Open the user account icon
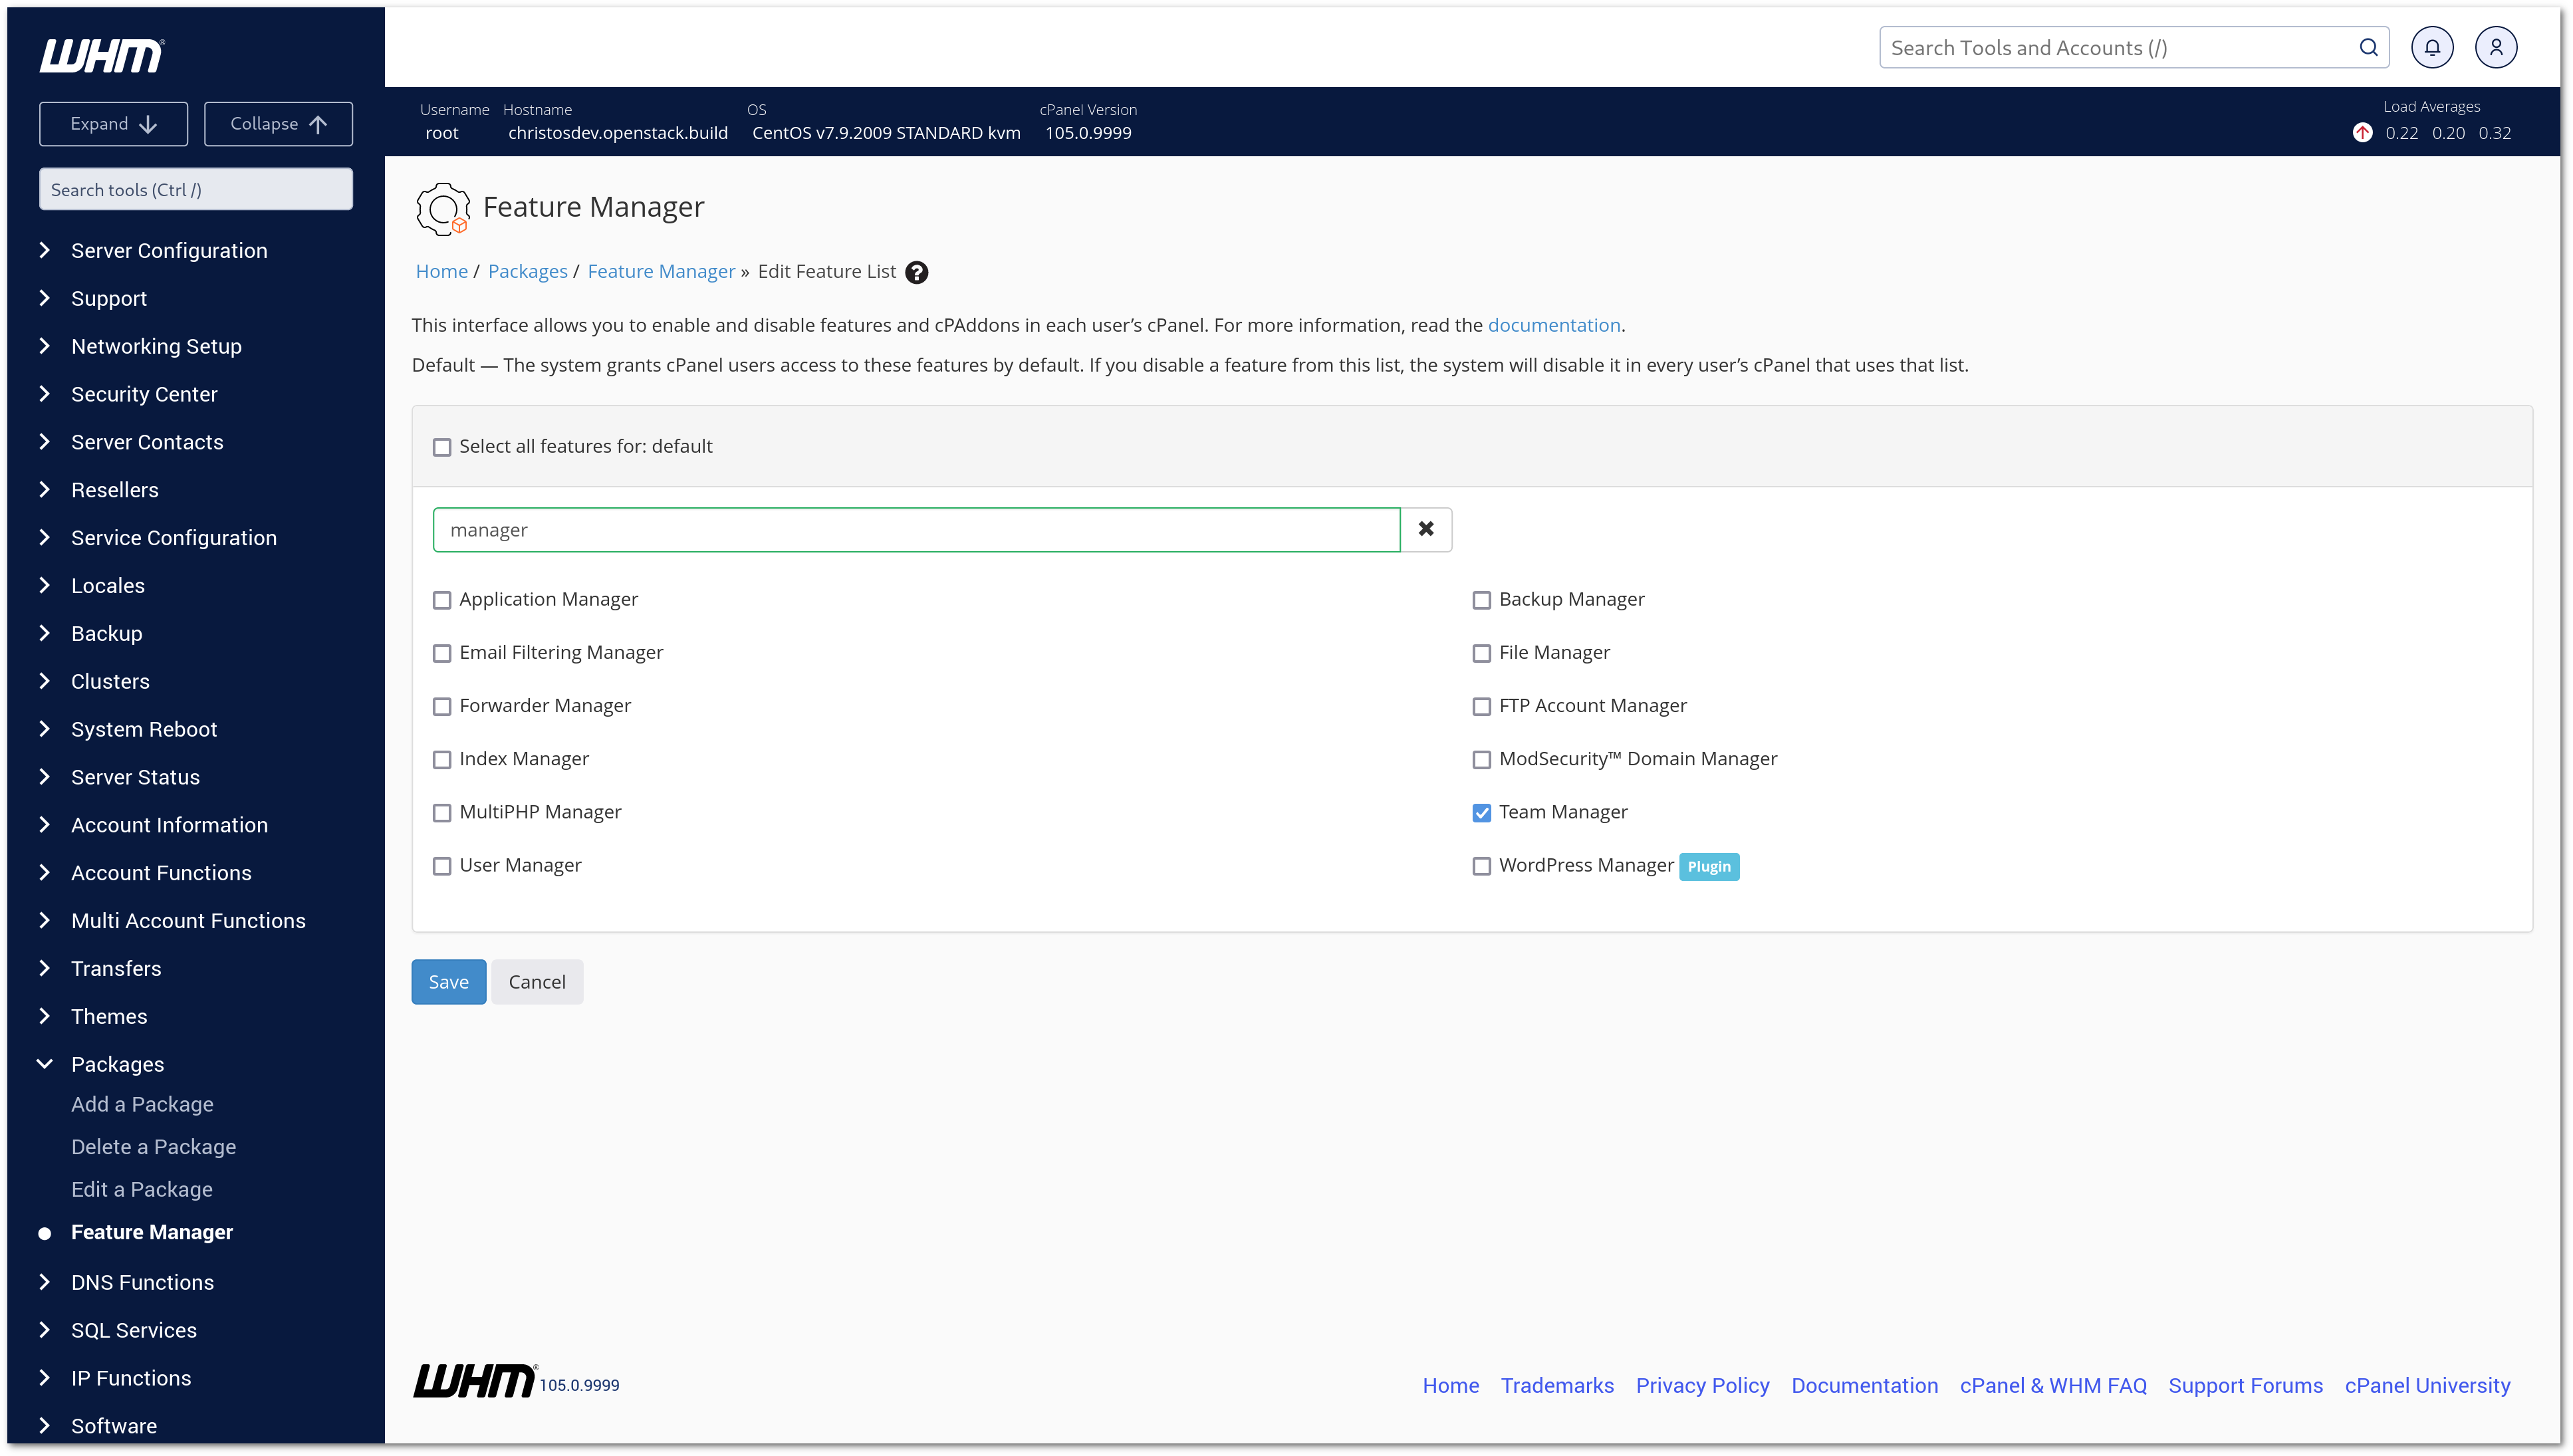Viewport: 2573px width, 1456px height. (2495, 47)
